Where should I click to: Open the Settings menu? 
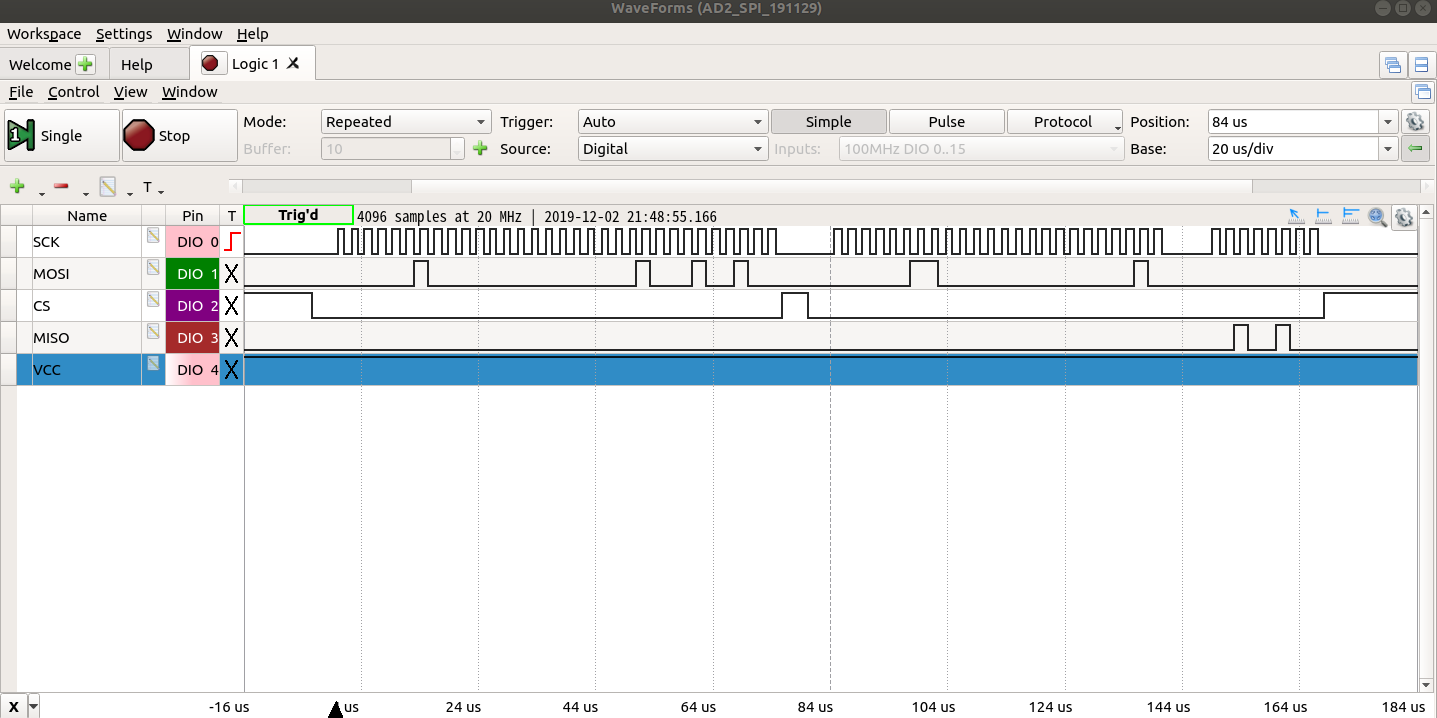(x=124, y=34)
